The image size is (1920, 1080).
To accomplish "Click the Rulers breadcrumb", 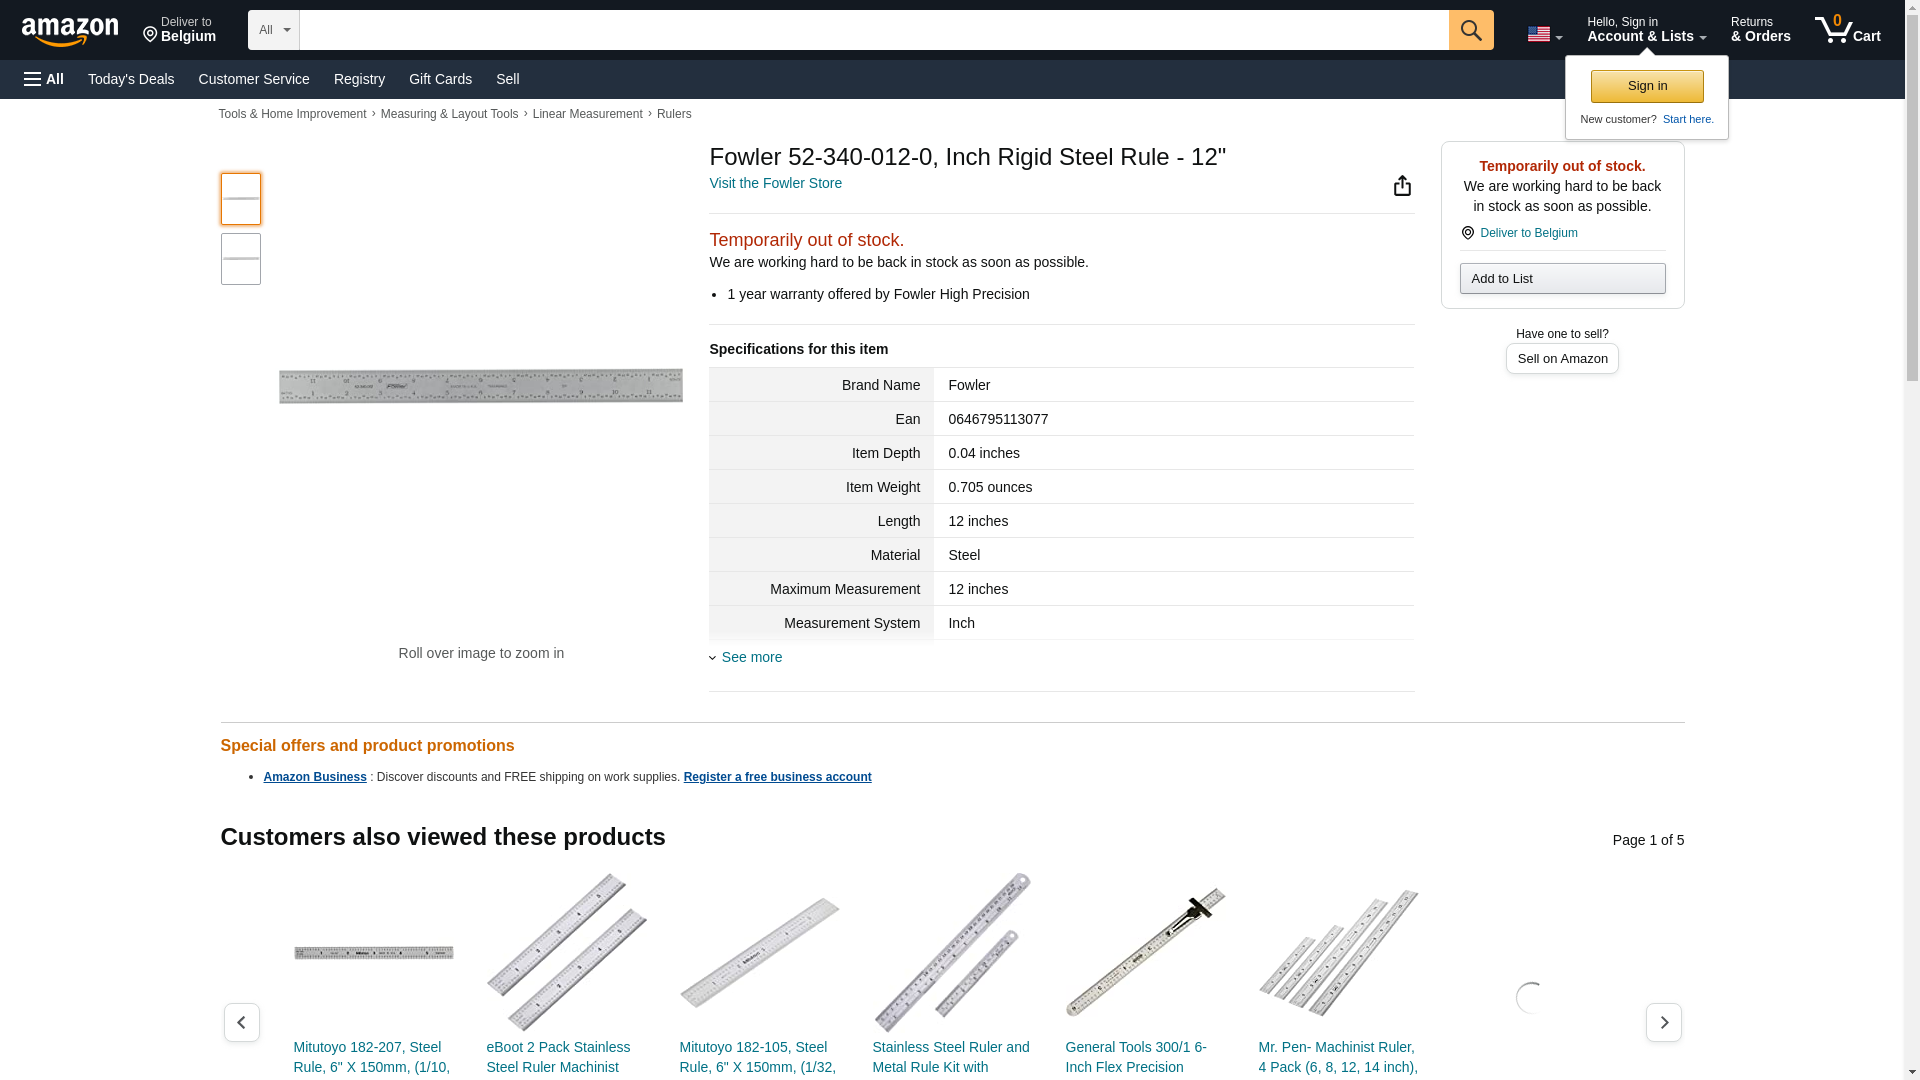I will pyautogui.click(x=674, y=114).
